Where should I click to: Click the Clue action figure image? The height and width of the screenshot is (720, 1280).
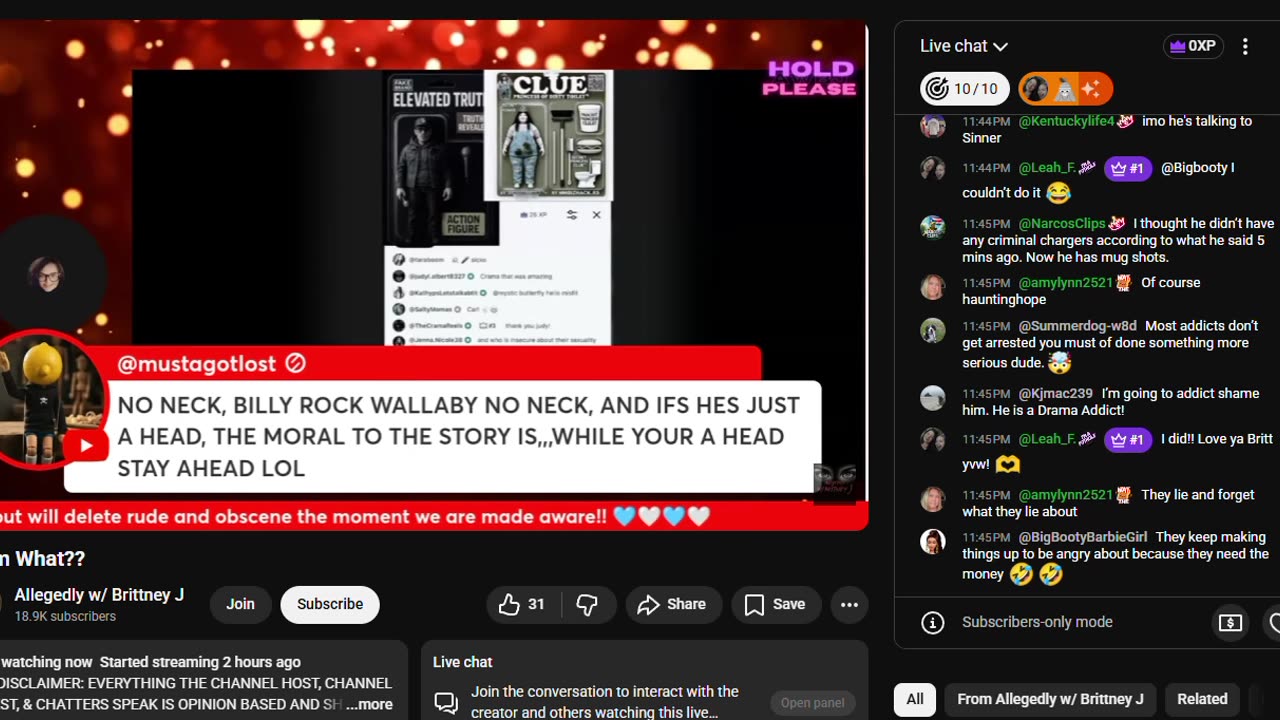pos(548,134)
